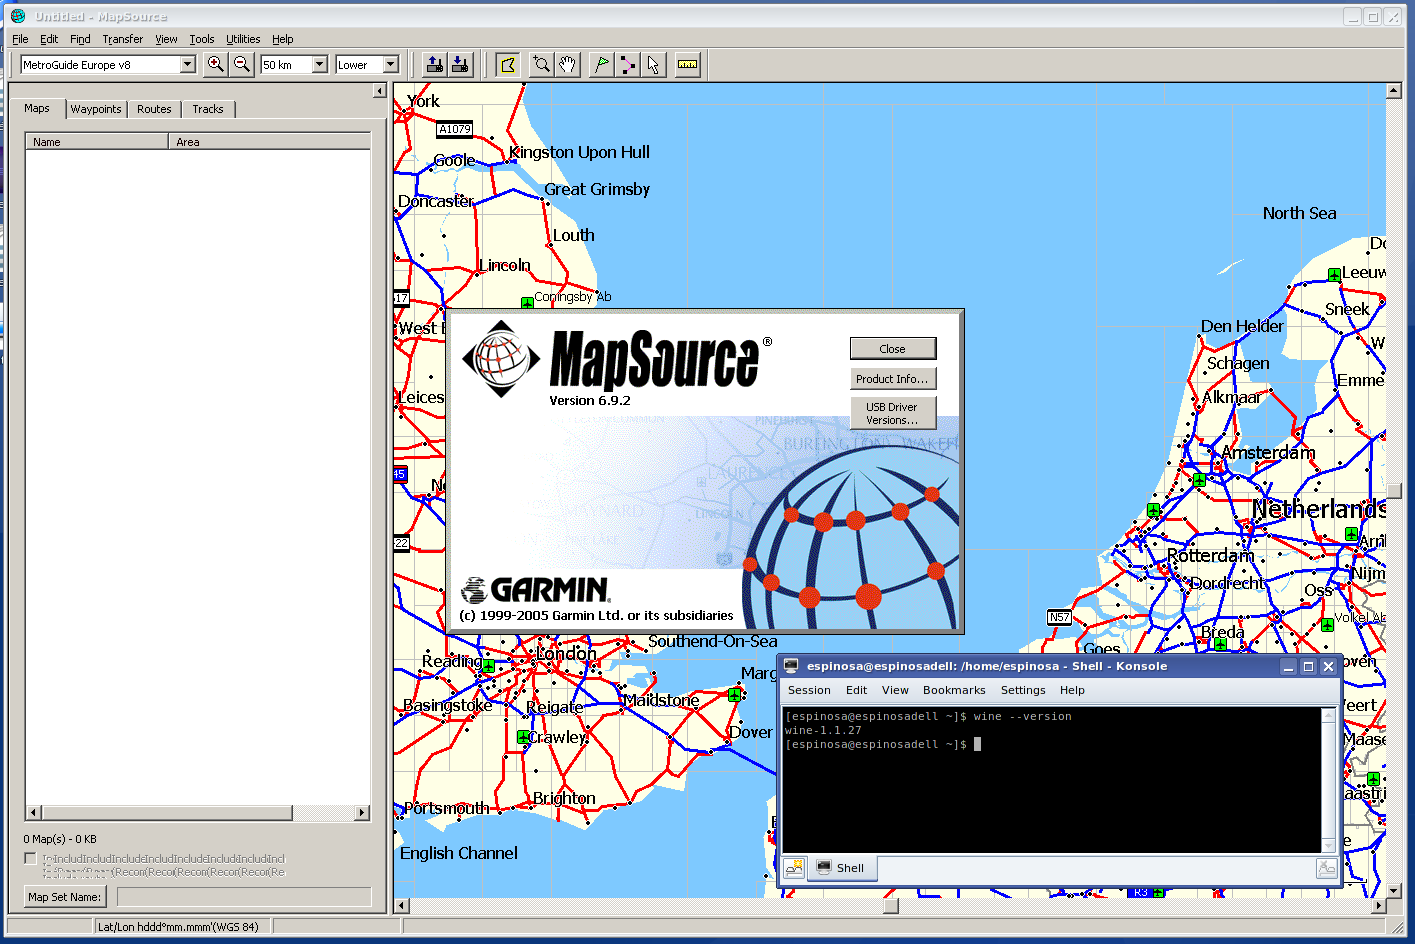The width and height of the screenshot is (1415, 944).
Task: Click the airport marker near Reading
Action: click(488, 665)
